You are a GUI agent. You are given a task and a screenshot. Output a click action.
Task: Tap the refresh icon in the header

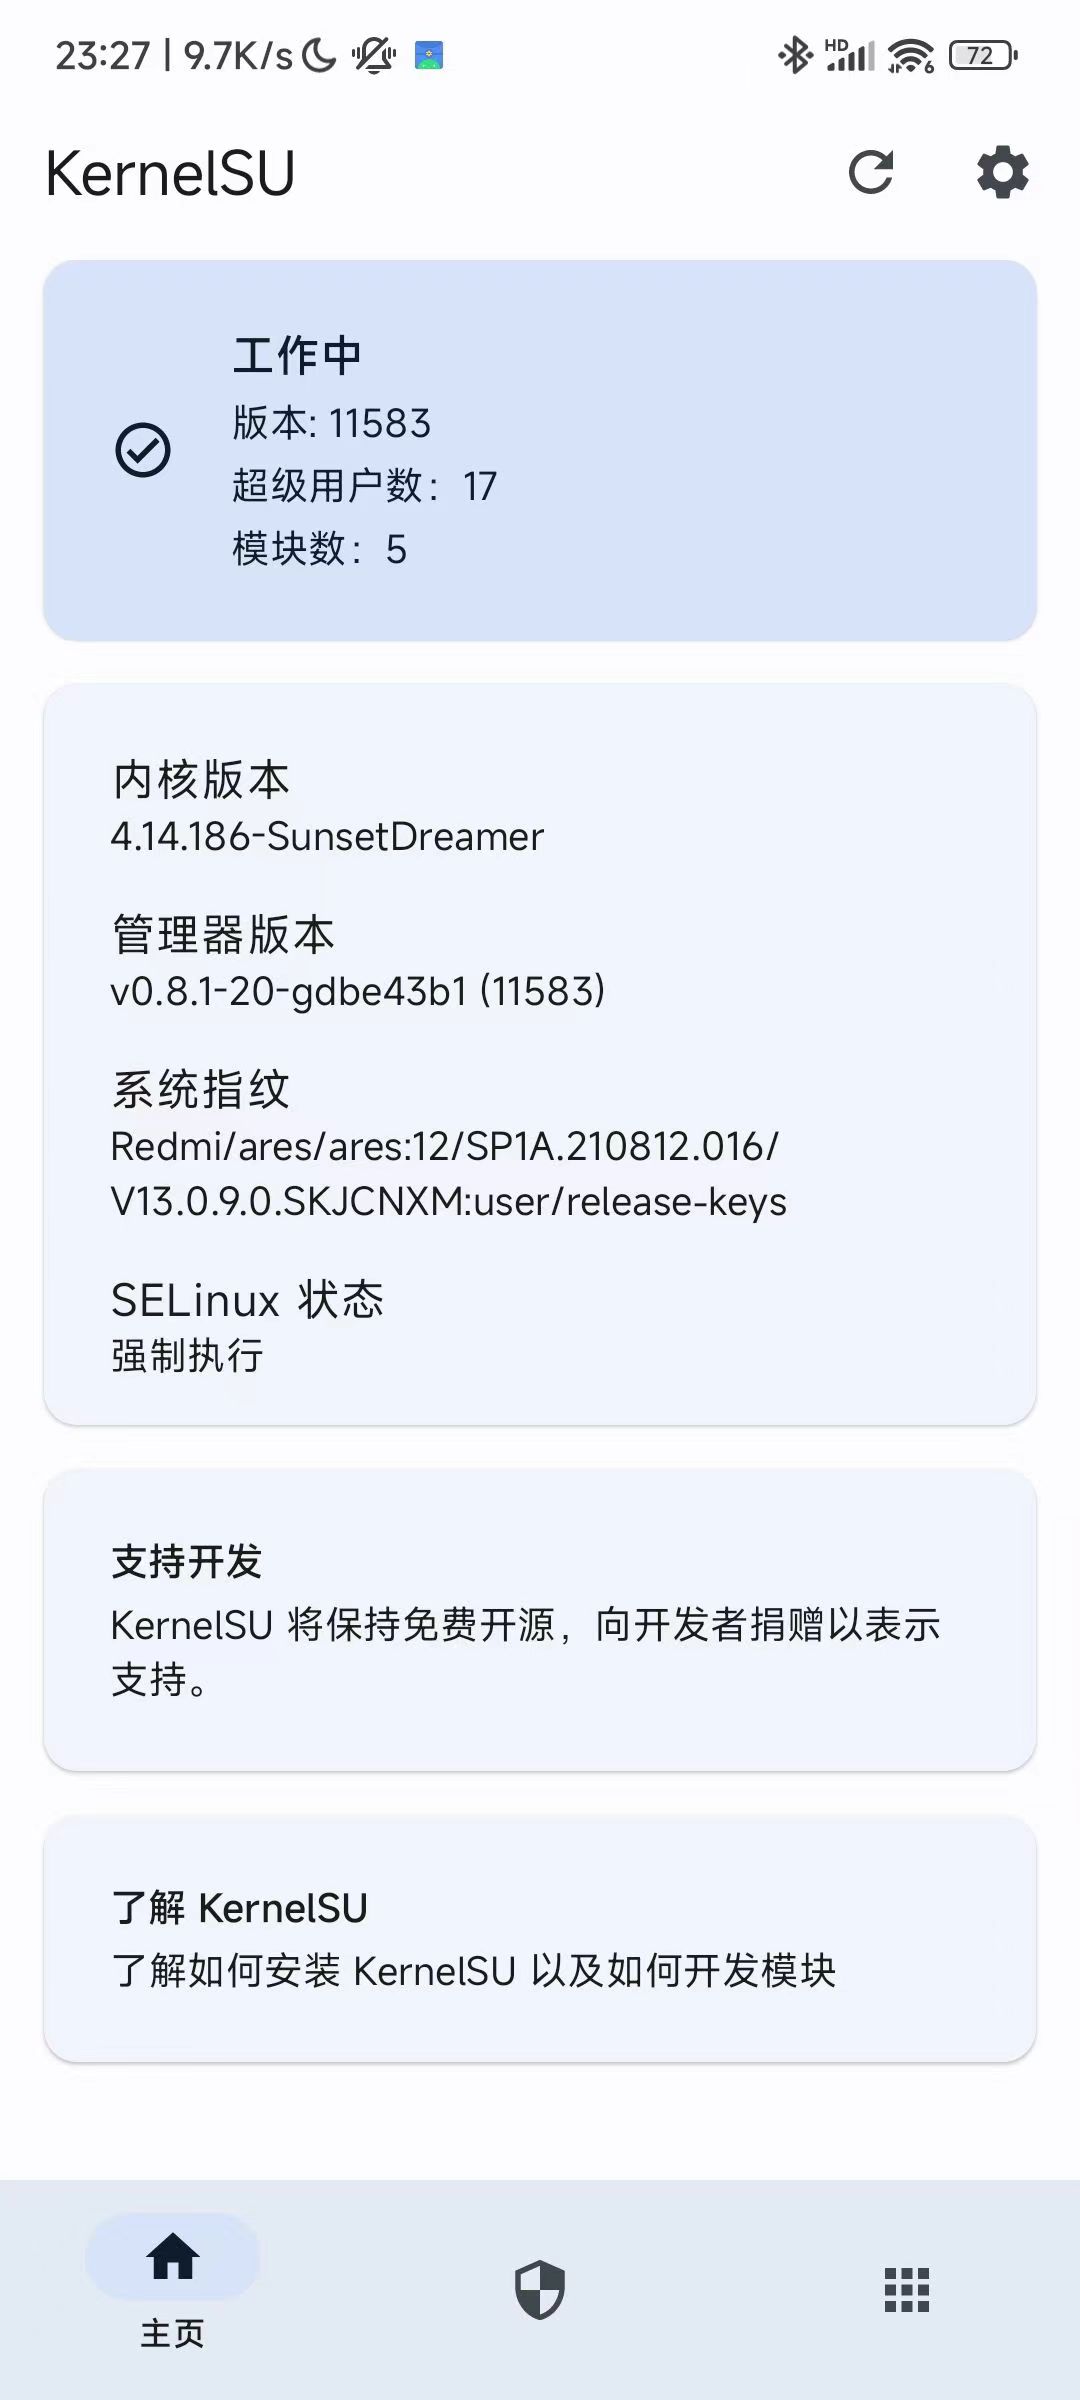[x=870, y=172]
